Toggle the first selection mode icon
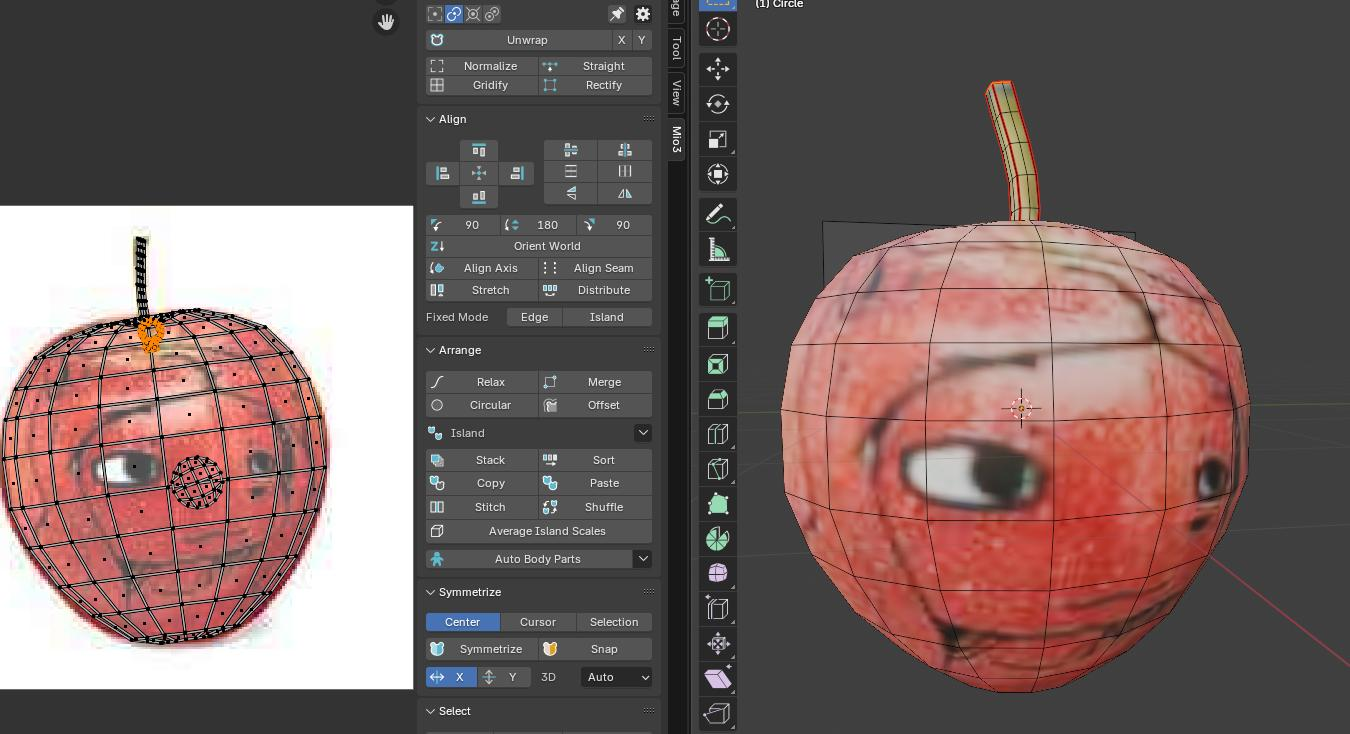Screen dimensions: 1350x734 point(435,14)
